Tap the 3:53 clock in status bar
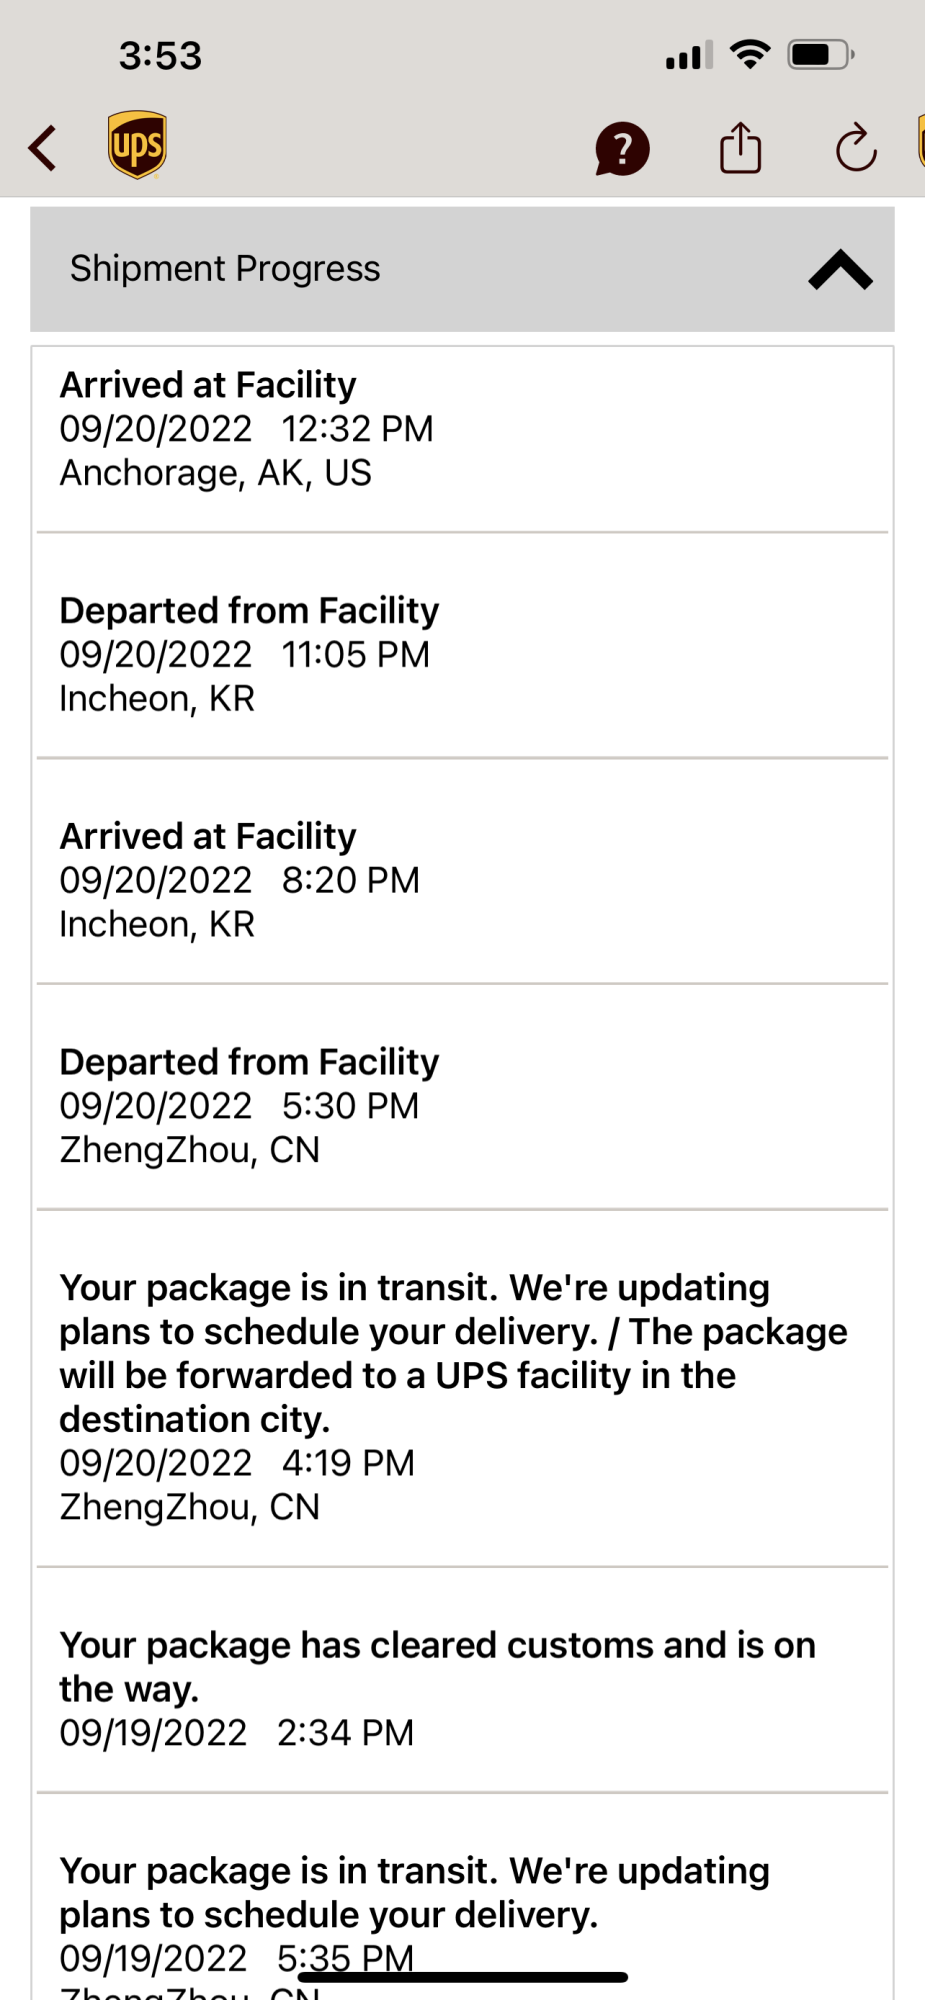 click(x=160, y=56)
